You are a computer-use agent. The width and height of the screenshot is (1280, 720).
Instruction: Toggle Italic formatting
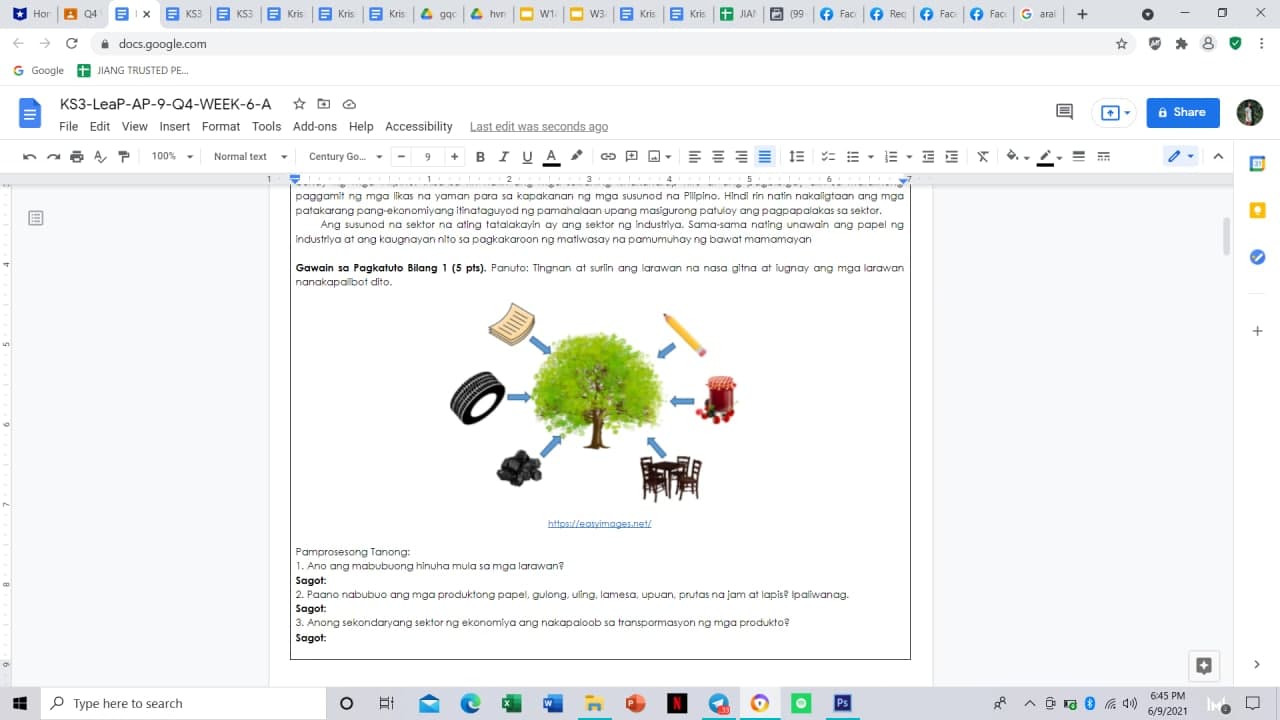(503, 156)
